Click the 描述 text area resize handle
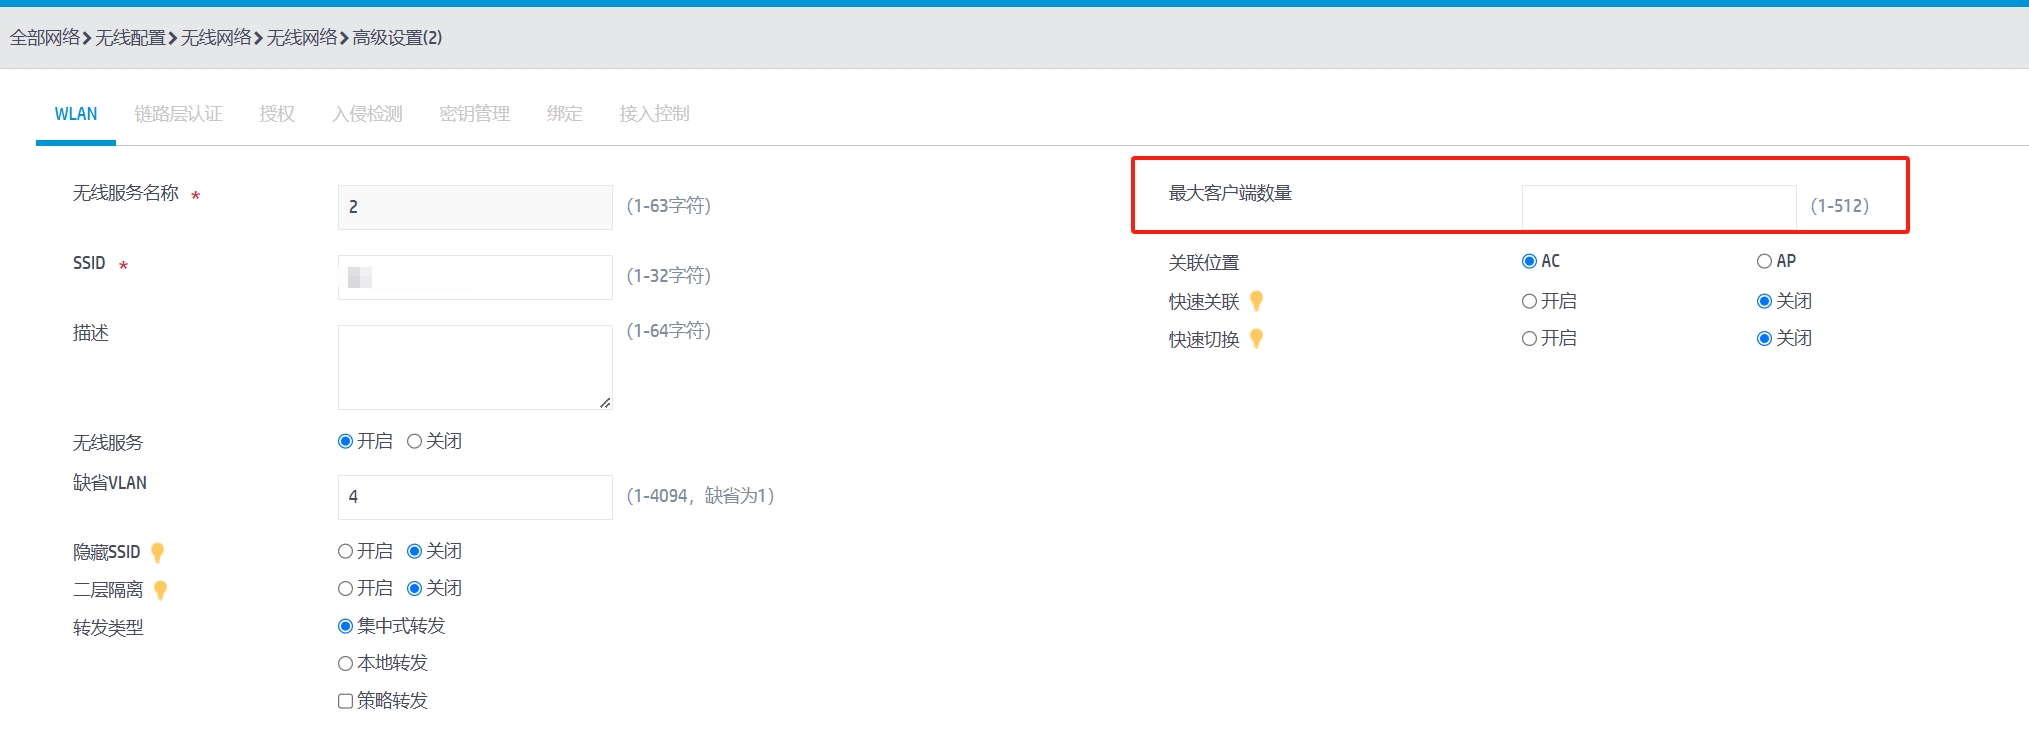The width and height of the screenshot is (2029, 737). coord(605,402)
